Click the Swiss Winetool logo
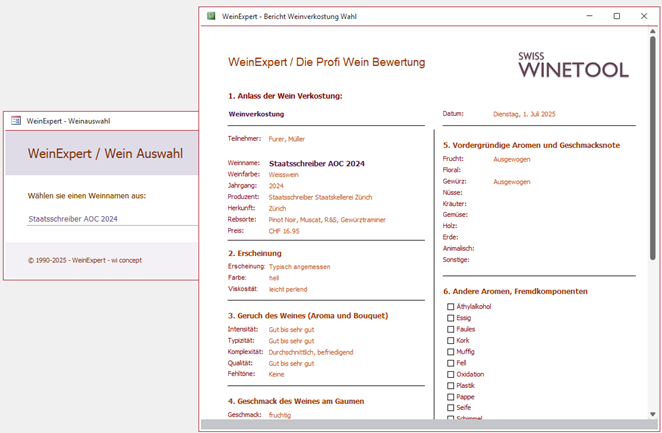Image resolution: width=662 pixels, height=433 pixels. (x=573, y=65)
